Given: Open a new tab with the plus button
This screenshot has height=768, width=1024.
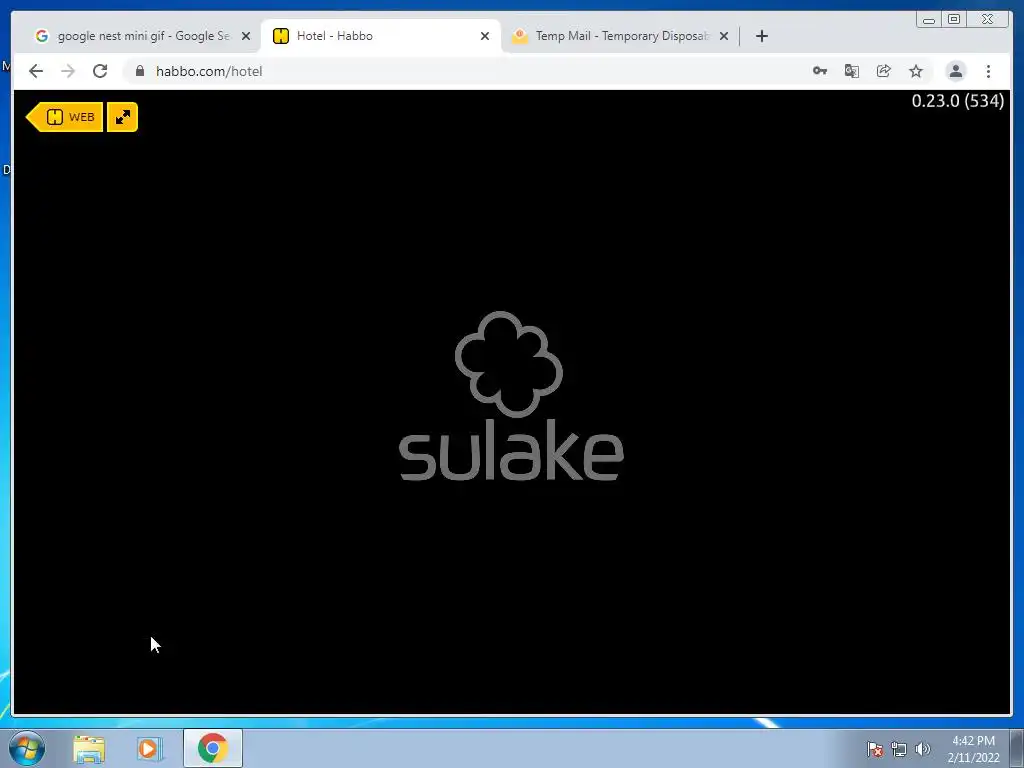Looking at the screenshot, I should 761,36.
